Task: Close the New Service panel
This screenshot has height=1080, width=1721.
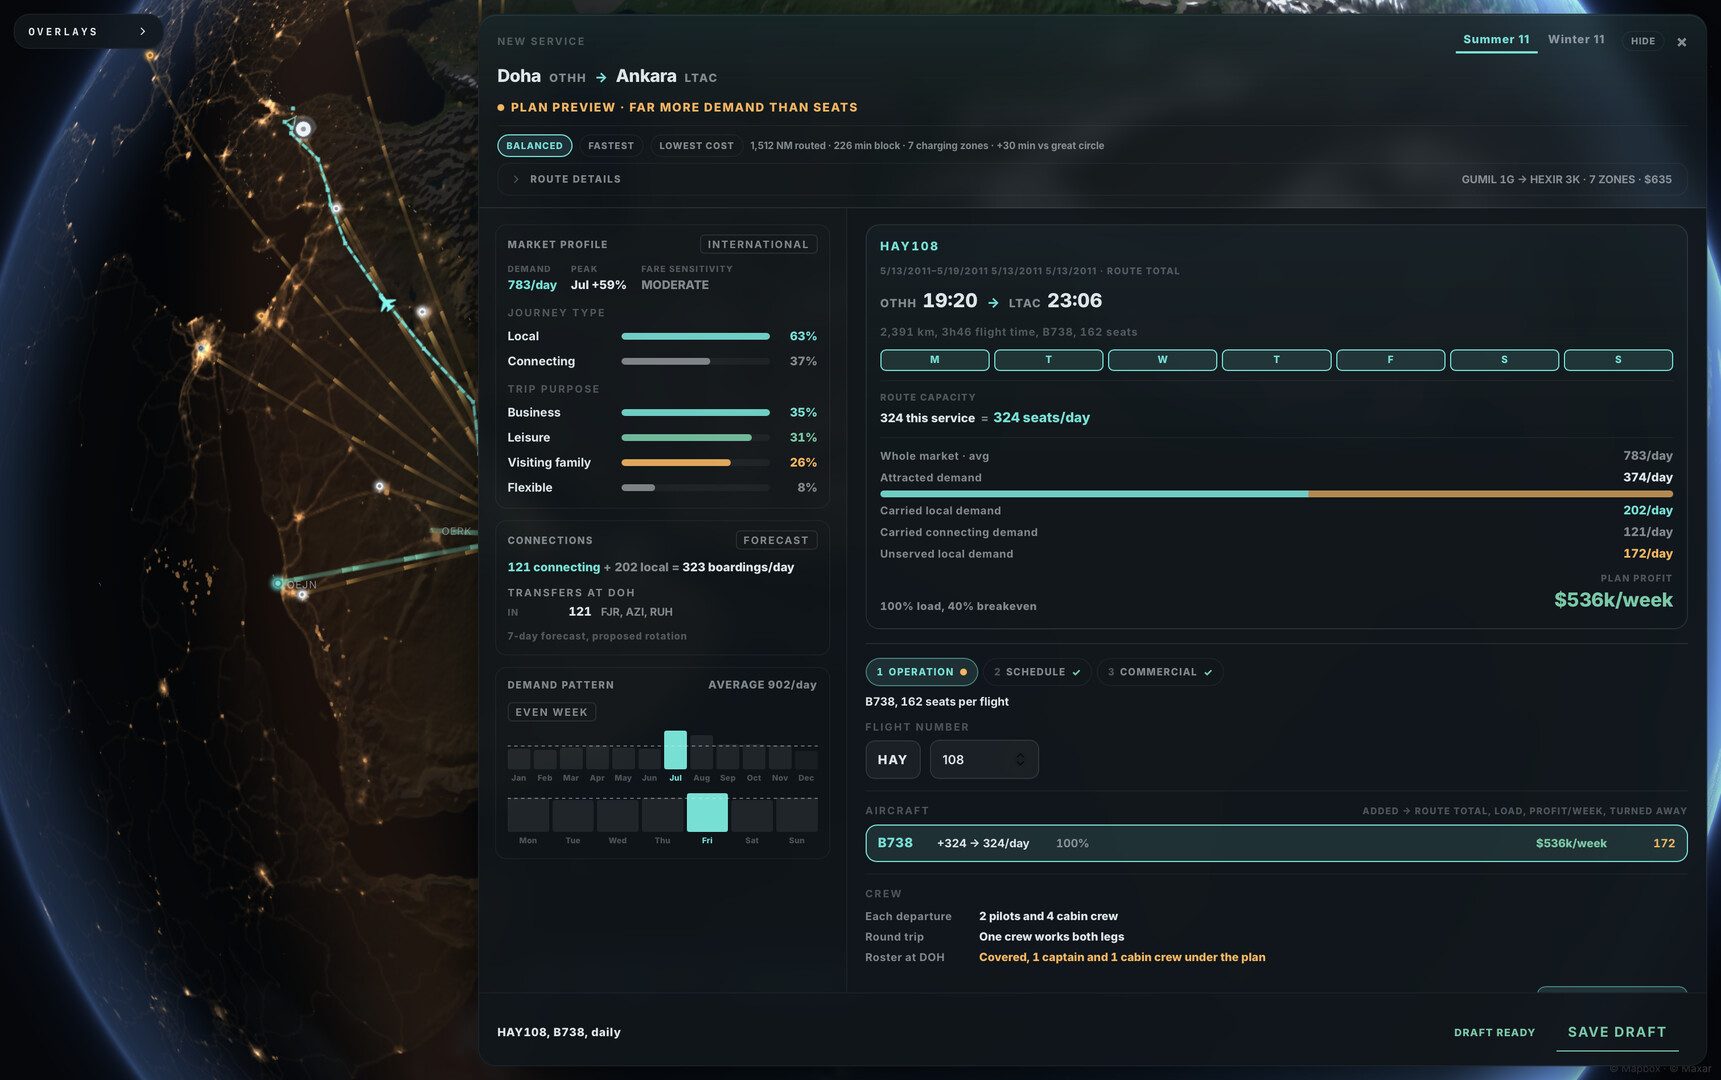Action: point(1682,42)
